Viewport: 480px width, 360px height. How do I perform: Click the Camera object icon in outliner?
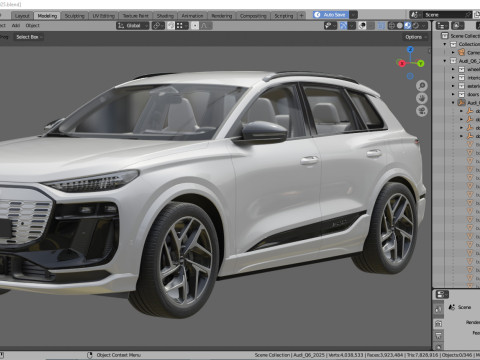pos(462,52)
